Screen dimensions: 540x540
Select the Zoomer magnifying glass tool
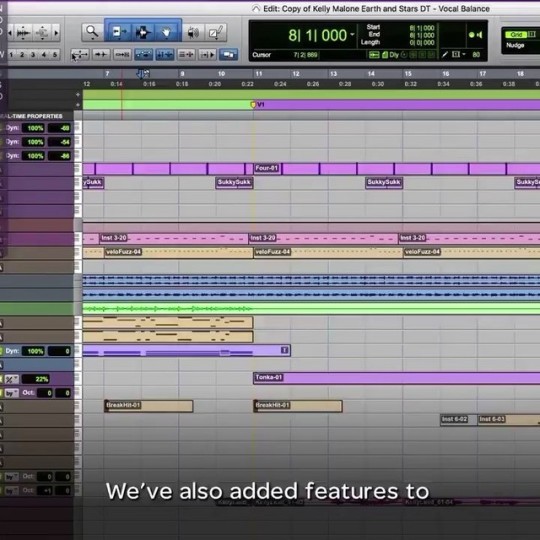[92, 32]
